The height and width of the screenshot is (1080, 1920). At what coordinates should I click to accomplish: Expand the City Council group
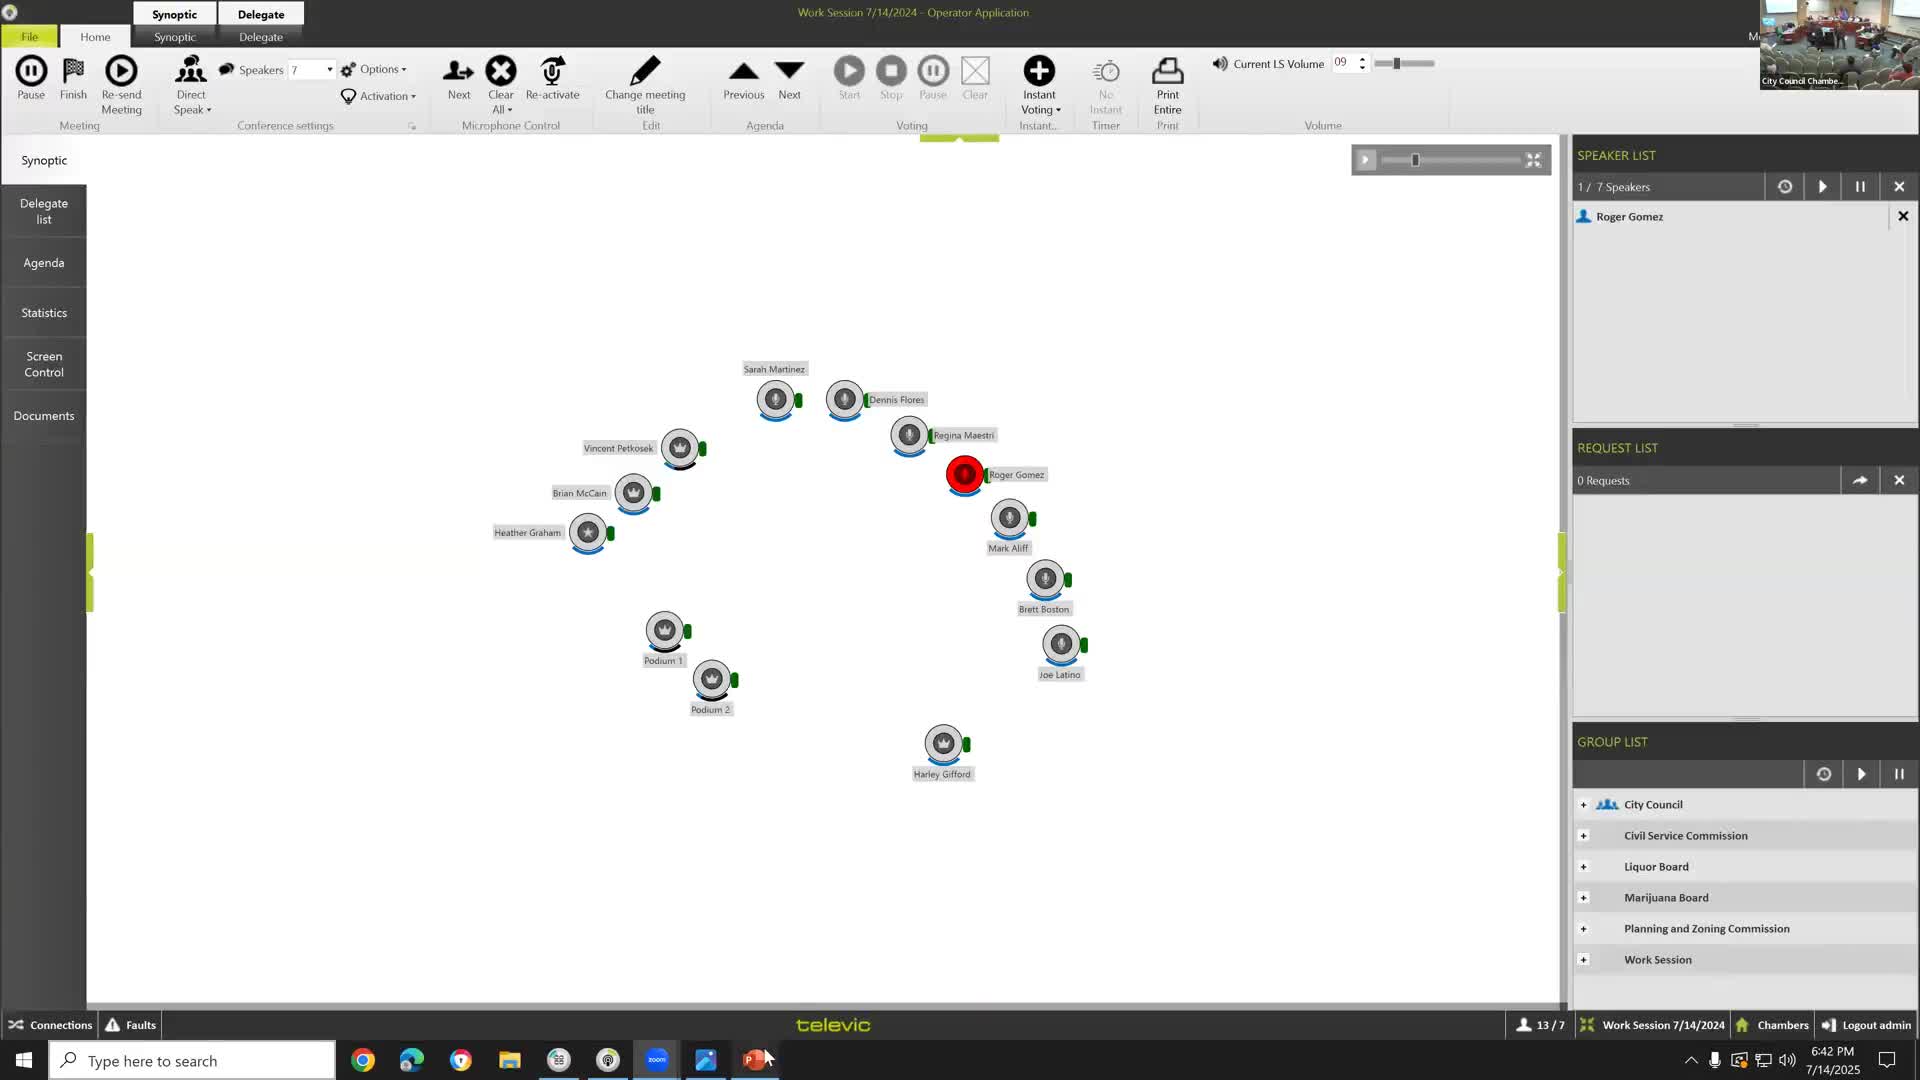pyautogui.click(x=1583, y=805)
